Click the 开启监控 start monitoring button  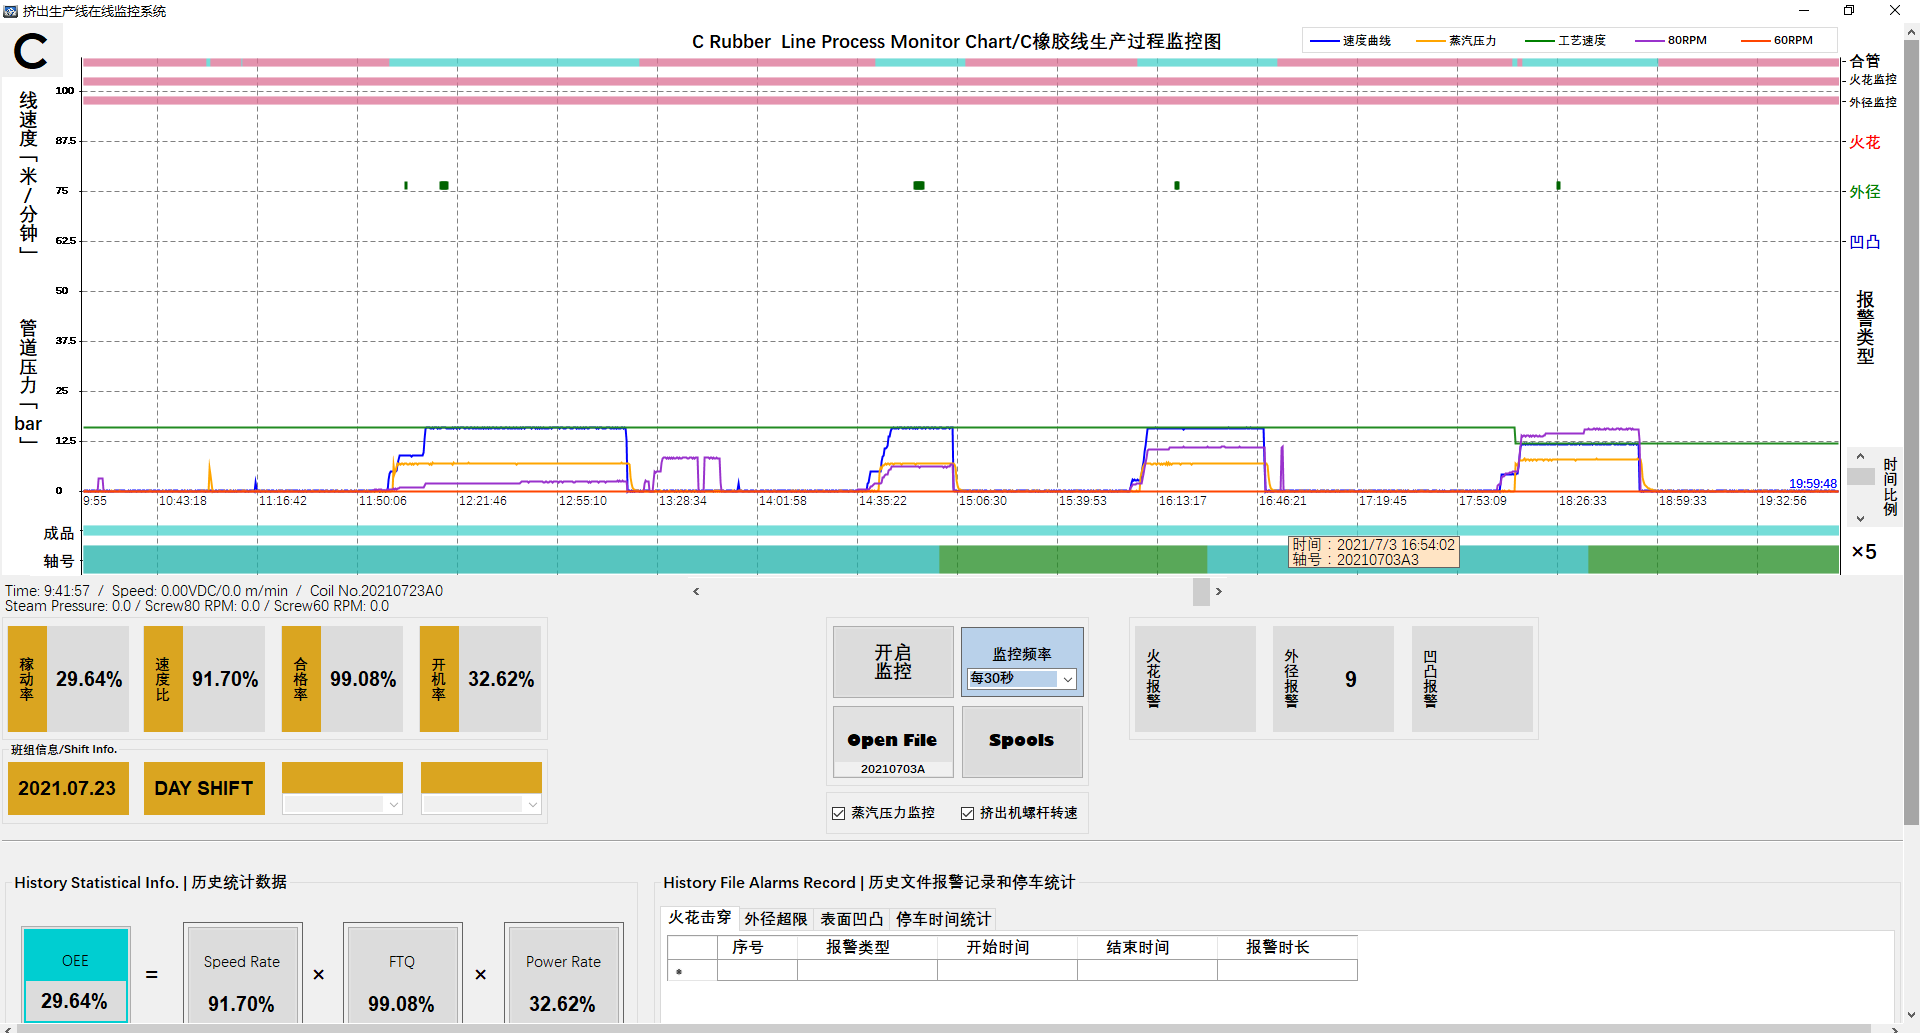pyautogui.click(x=892, y=662)
